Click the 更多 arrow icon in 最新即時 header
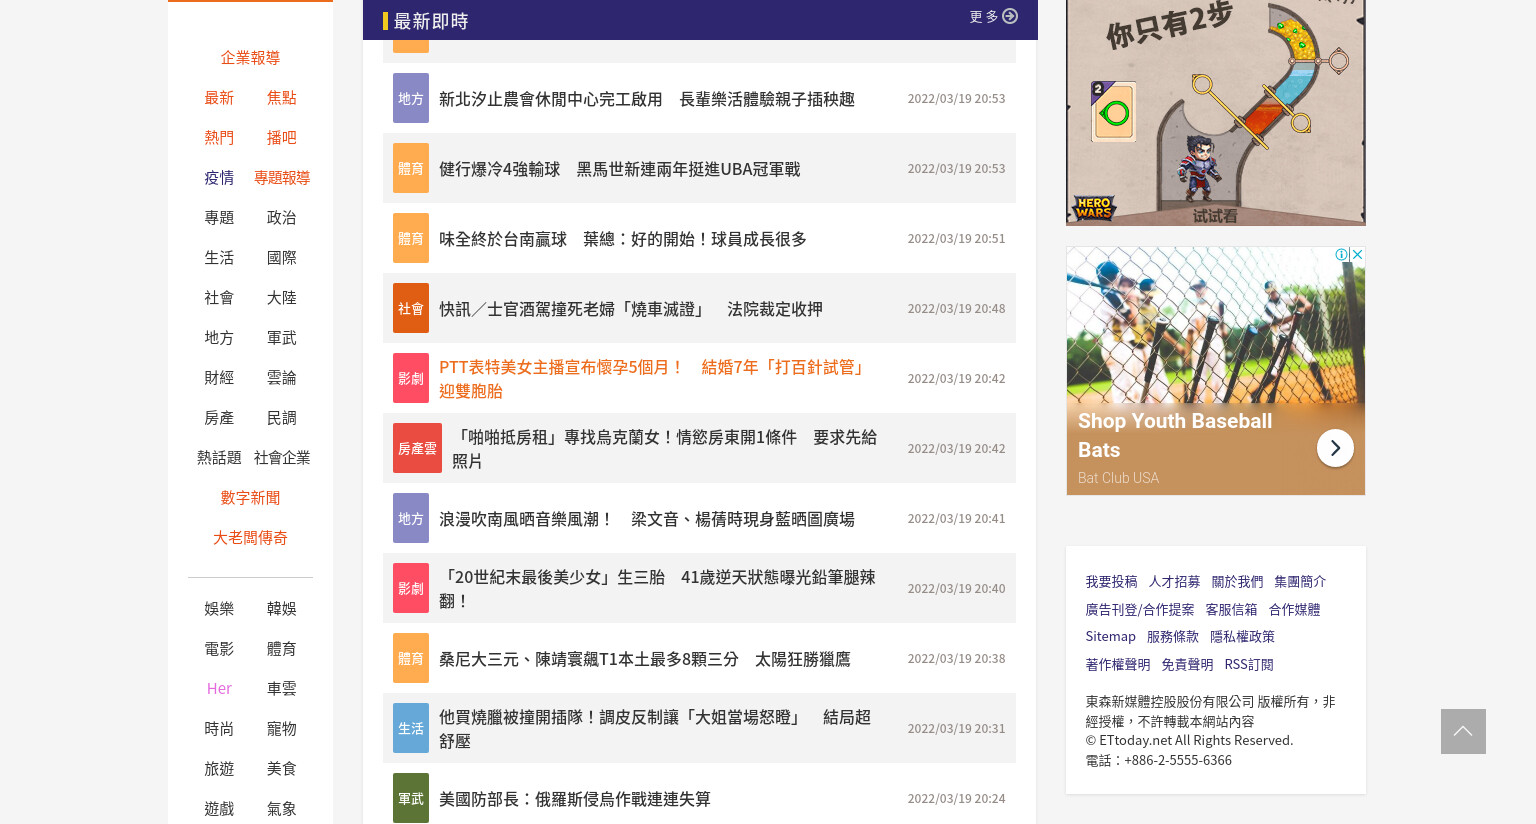Image resolution: width=1536 pixels, height=824 pixels. 1010,16
